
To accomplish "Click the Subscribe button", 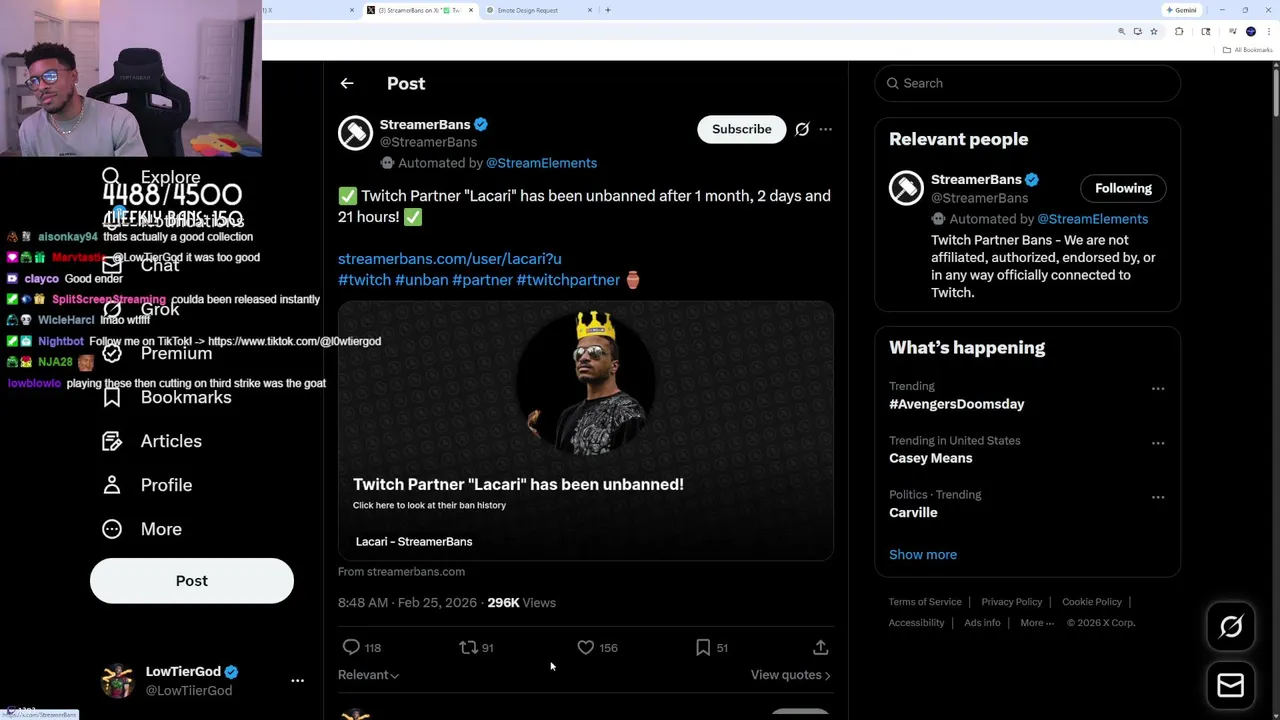I will pyautogui.click(x=741, y=129).
